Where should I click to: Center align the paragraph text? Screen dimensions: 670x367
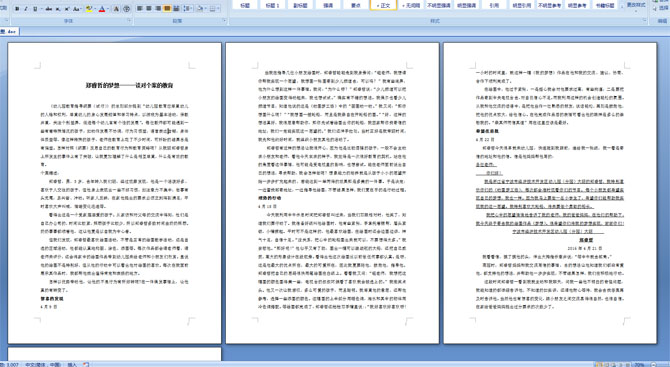click(x=149, y=8)
